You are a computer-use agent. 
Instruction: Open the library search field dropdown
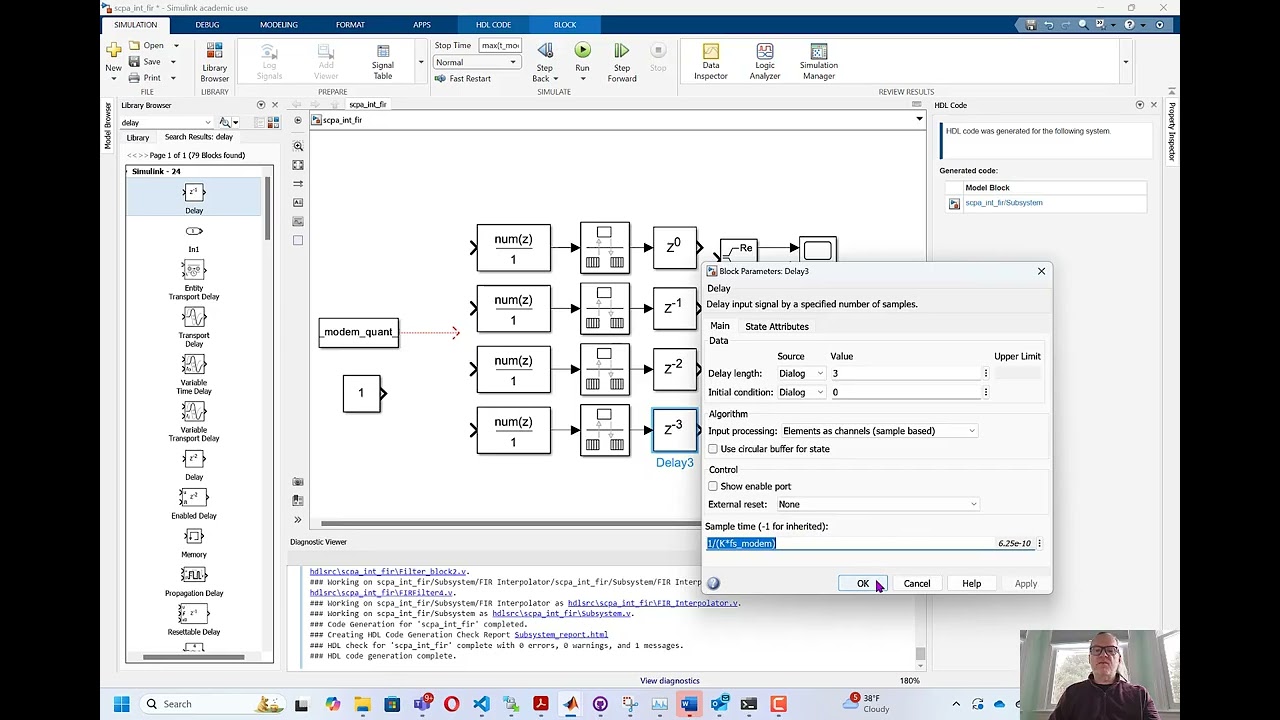coord(207,122)
